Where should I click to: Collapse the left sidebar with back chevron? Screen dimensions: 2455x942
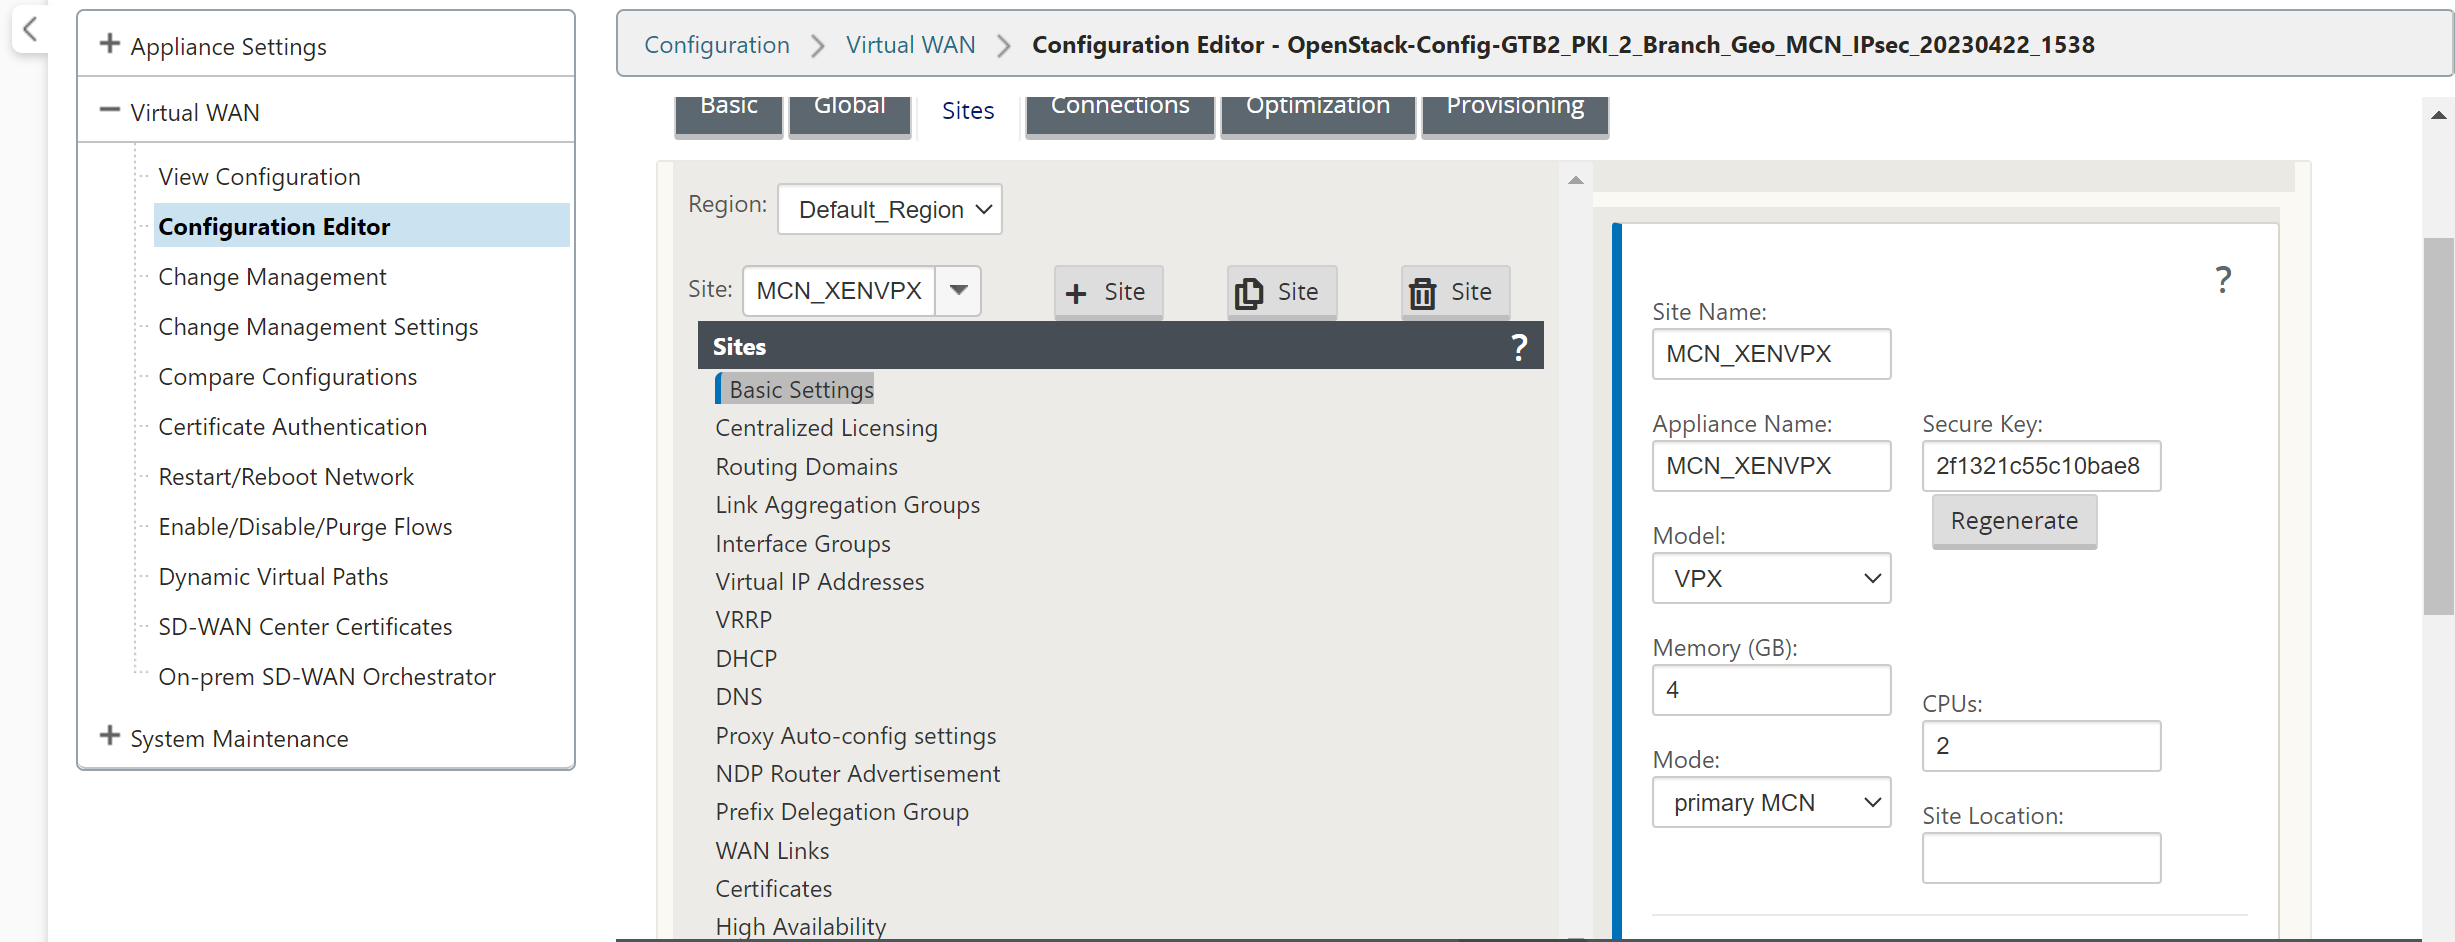point(30,29)
